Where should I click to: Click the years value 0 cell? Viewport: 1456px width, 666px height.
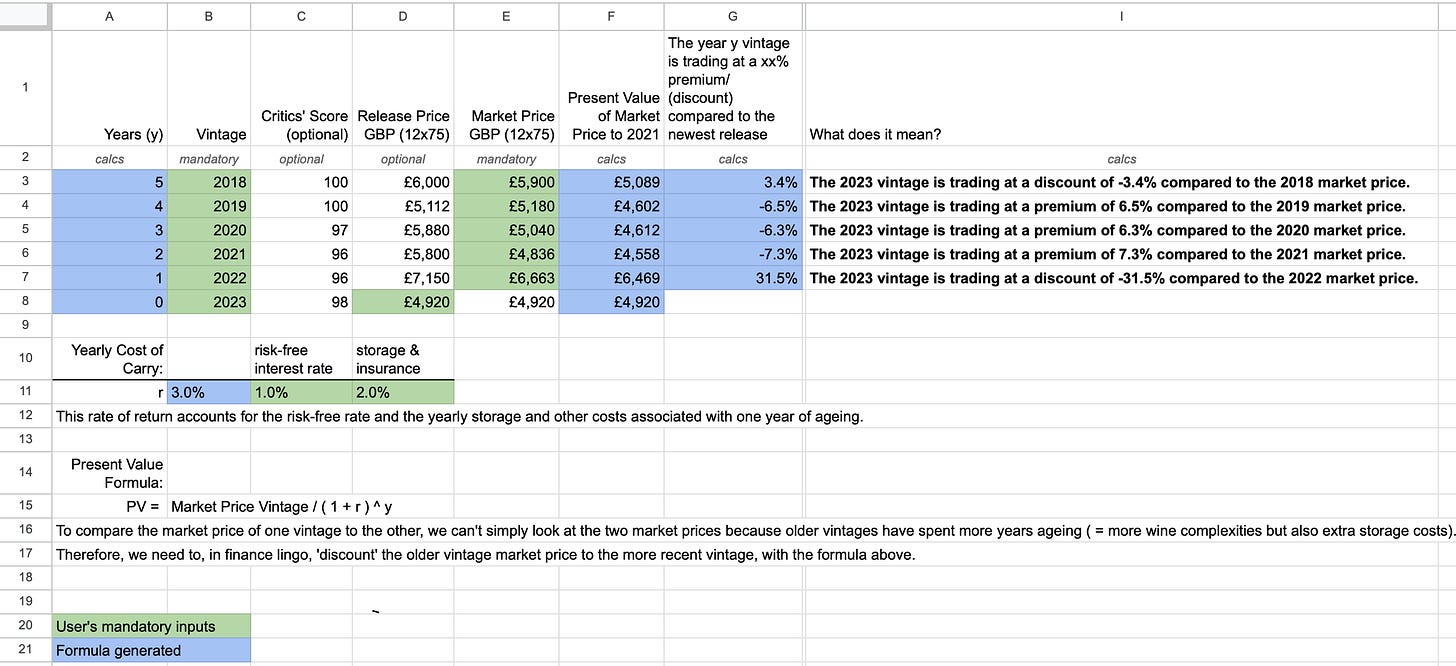coord(109,302)
